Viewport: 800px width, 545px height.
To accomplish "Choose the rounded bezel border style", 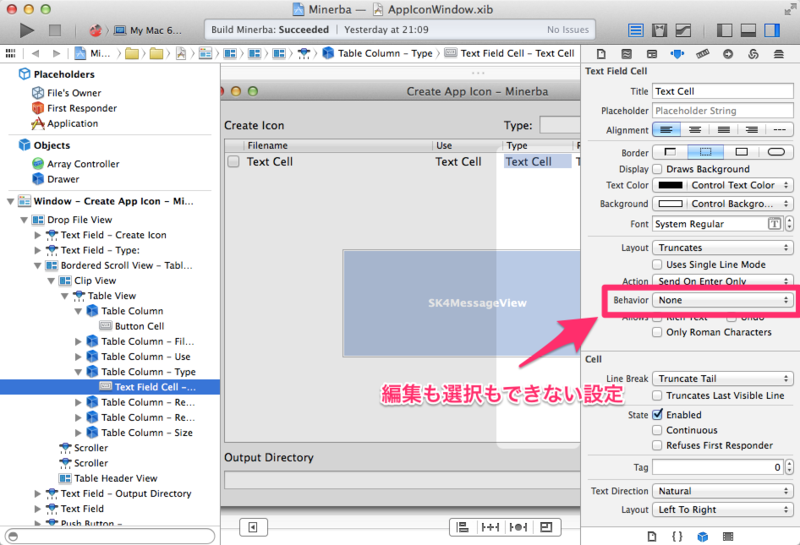I will click(x=776, y=152).
